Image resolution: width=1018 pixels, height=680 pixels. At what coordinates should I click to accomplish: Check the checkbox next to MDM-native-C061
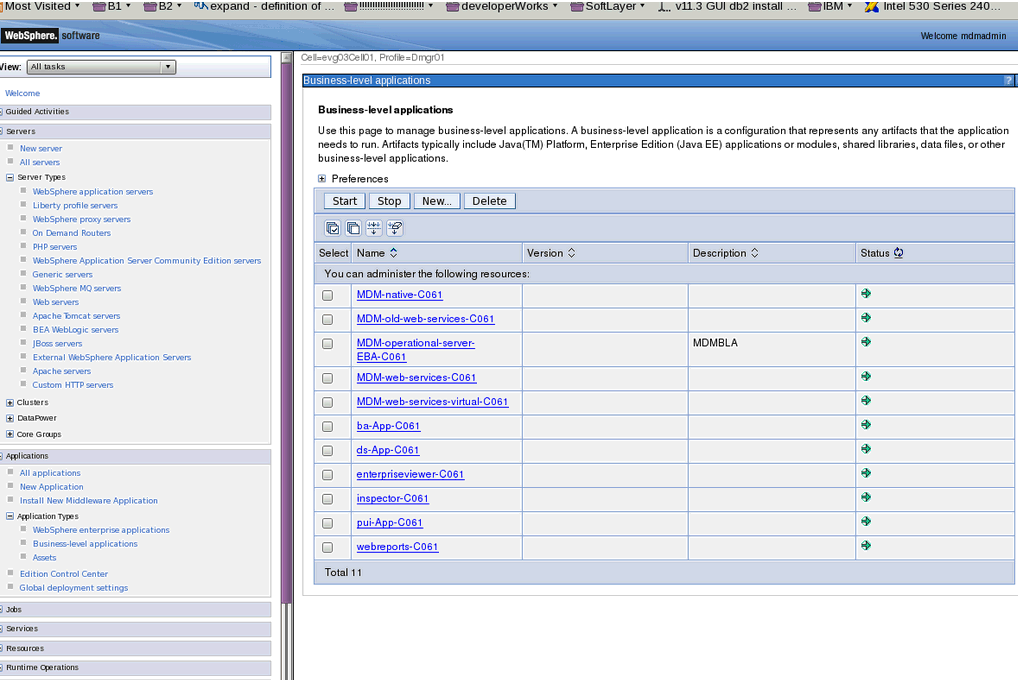[327, 294]
